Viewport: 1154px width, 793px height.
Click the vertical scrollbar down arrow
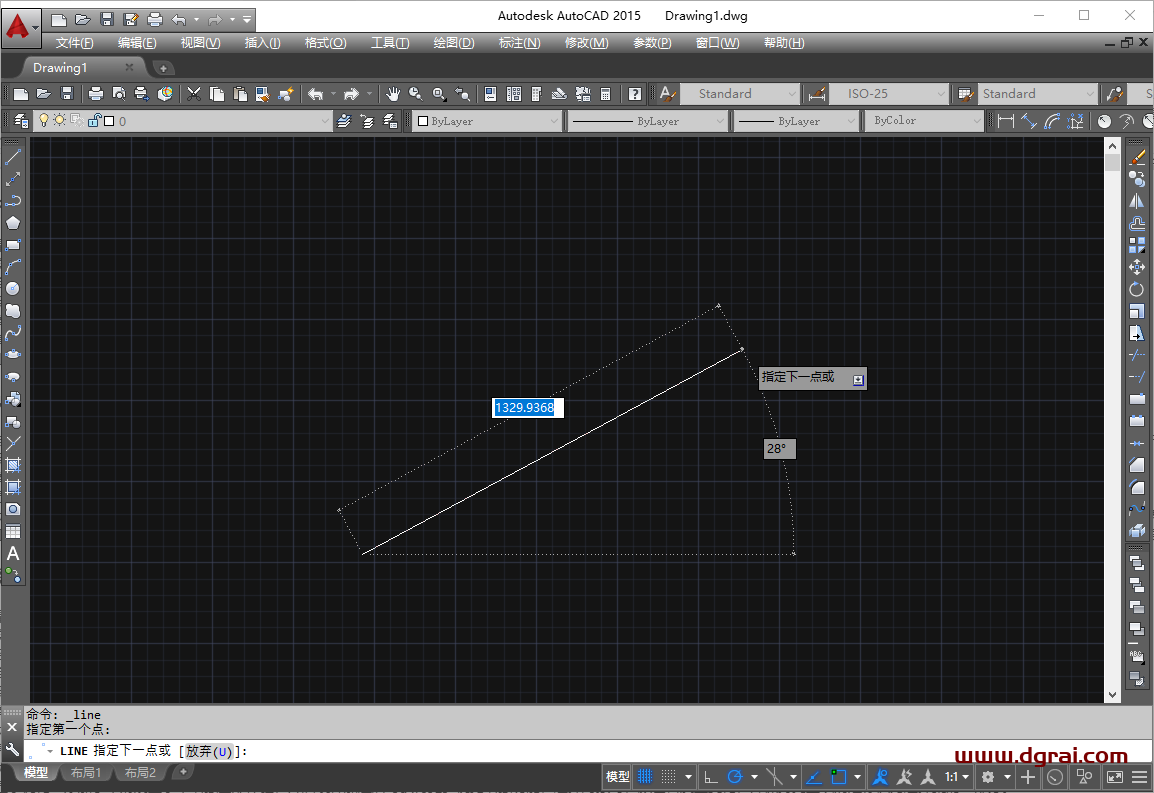click(1112, 694)
